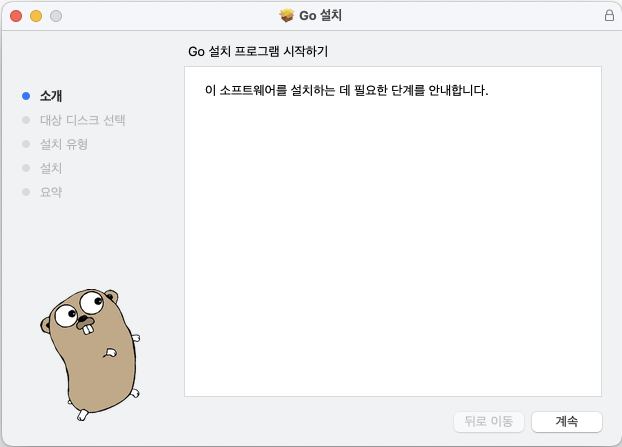Image resolution: width=622 pixels, height=447 pixels.
Task: Click the 뒤로 이동 button
Action: click(489, 421)
